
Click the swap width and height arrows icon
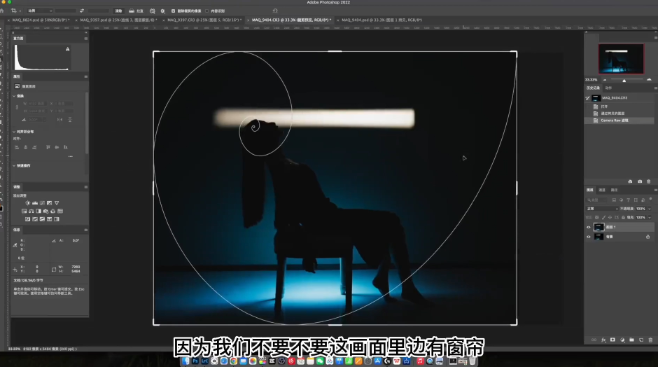click(x=82, y=11)
